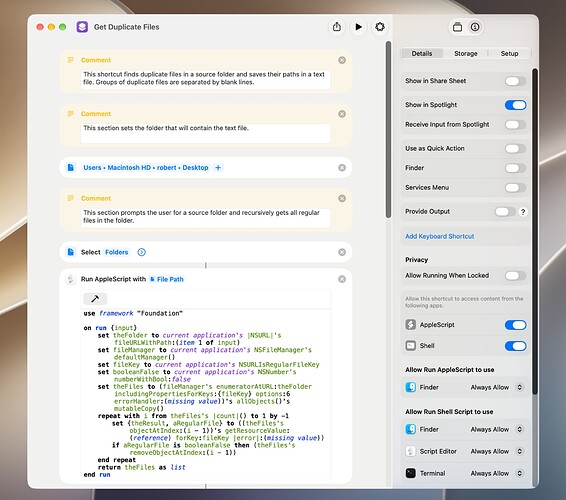Remove the Run AppleScript action
The width and height of the screenshot is (566, 500).
(x=342, y=279)
